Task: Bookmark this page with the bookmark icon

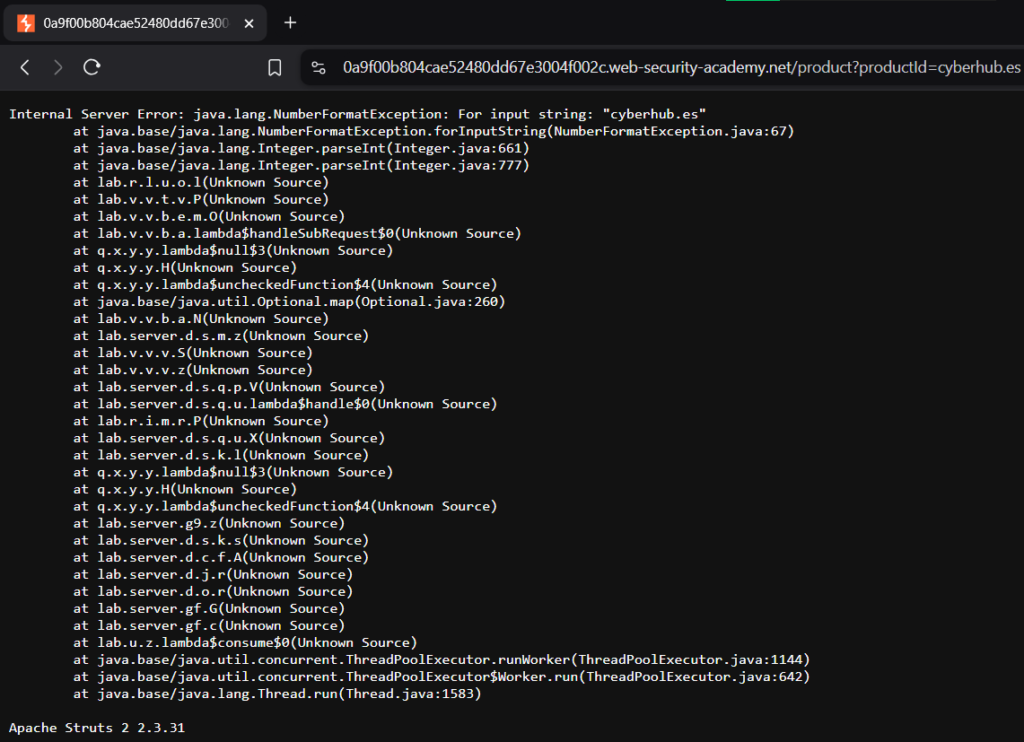Action: click(275, 67)
